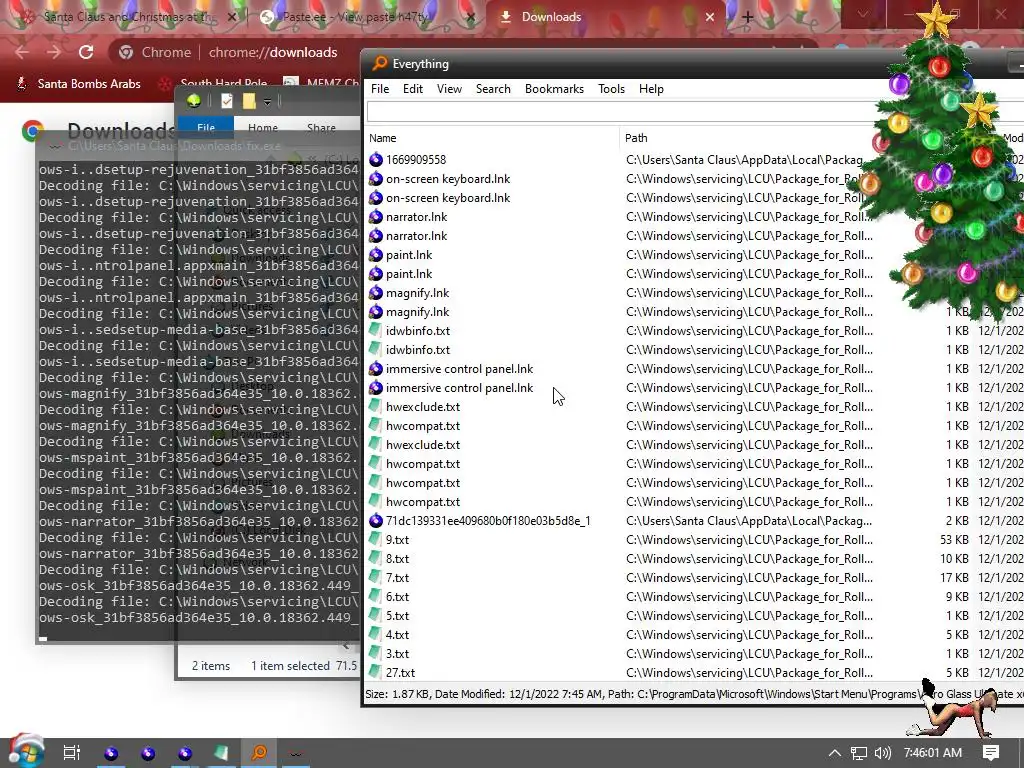Click the 53 KB size cell
This screenshot has height=768, width=1024.
coord(954,539)
